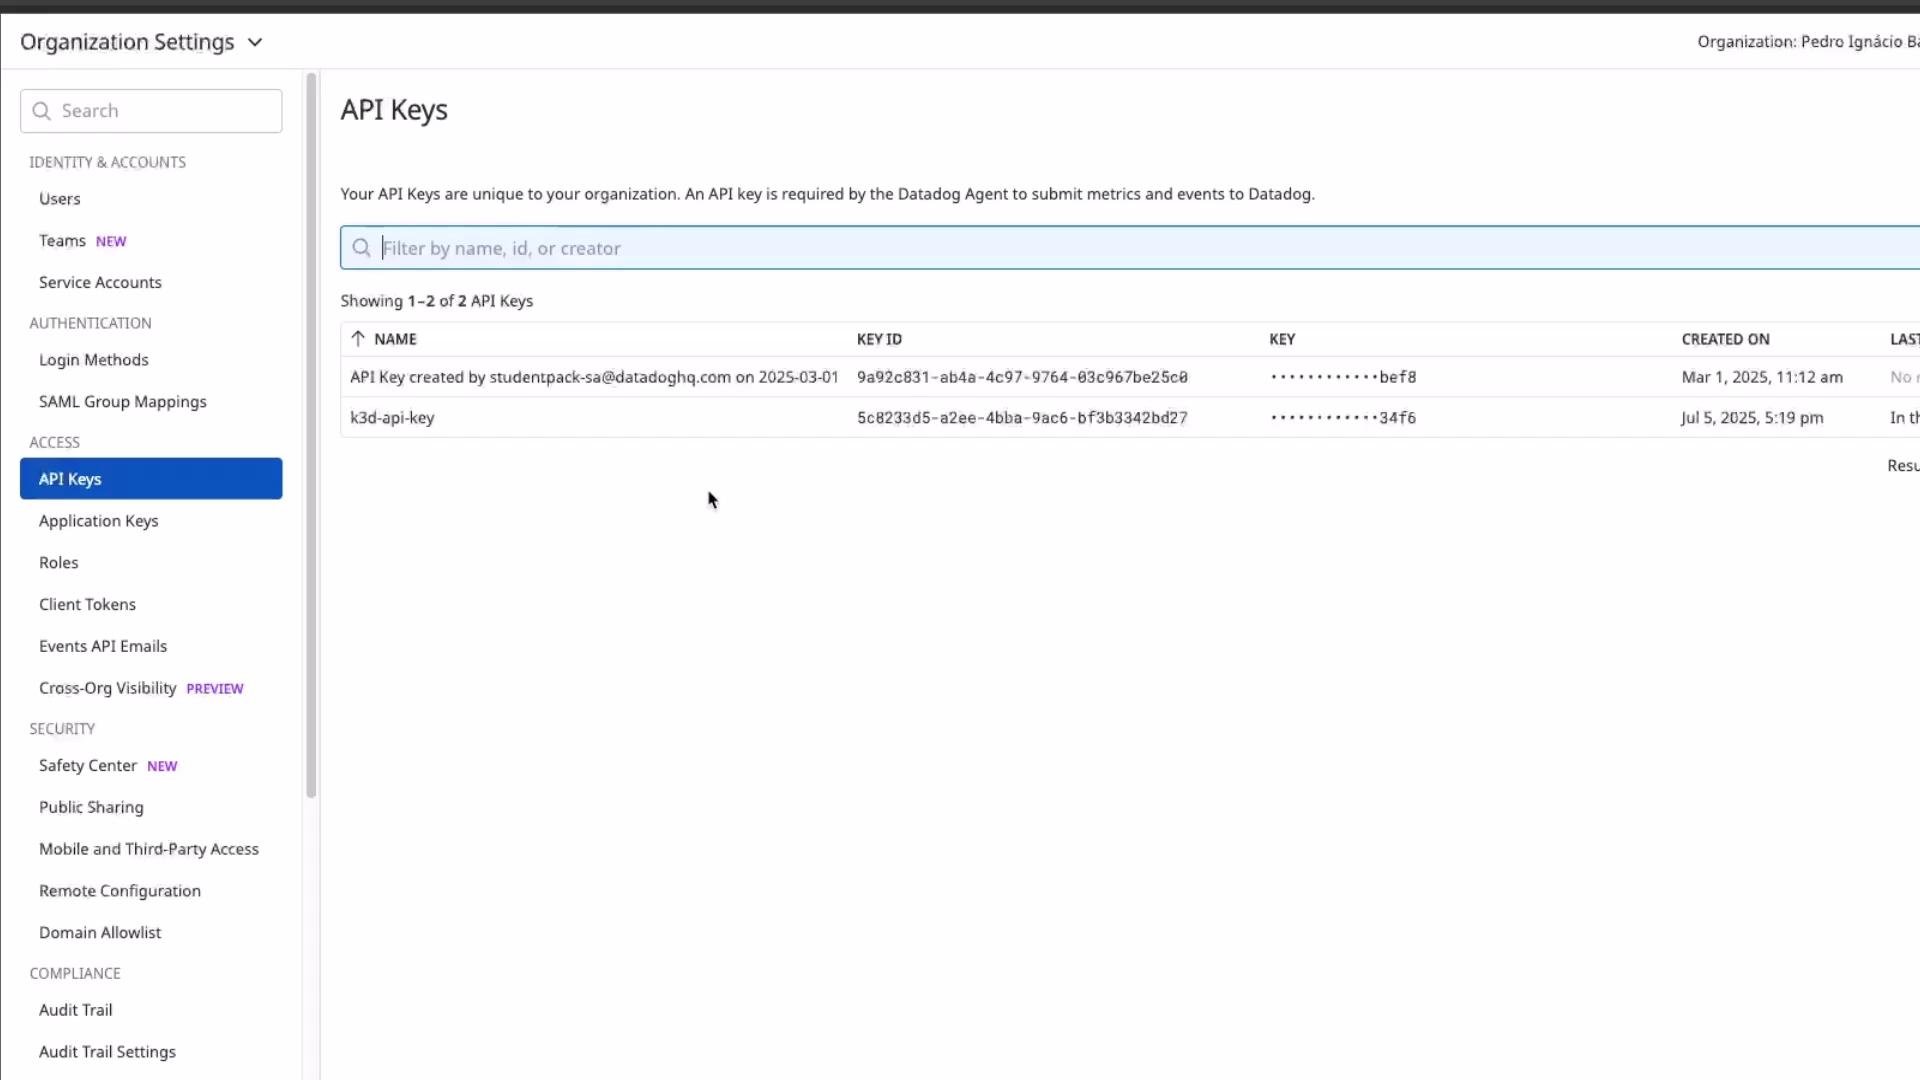This screenshot has width=1920, height=1080.
Task: Go to Domain Allowlist
Action: [x=99, y=933]
